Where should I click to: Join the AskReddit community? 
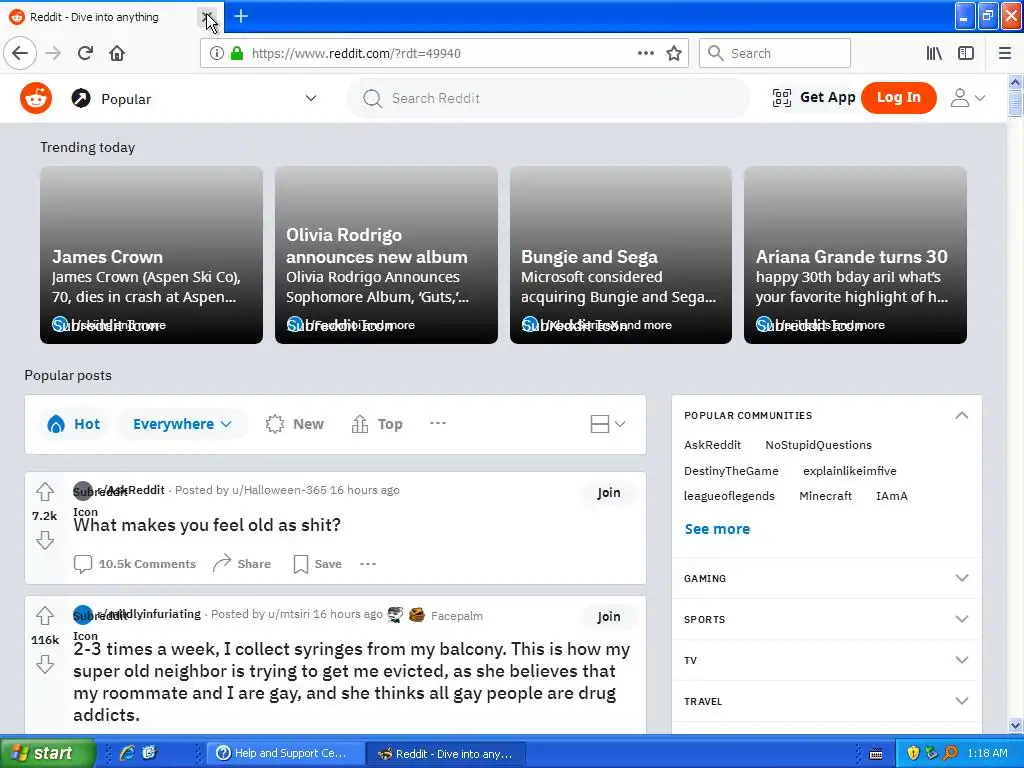point(609,492)
